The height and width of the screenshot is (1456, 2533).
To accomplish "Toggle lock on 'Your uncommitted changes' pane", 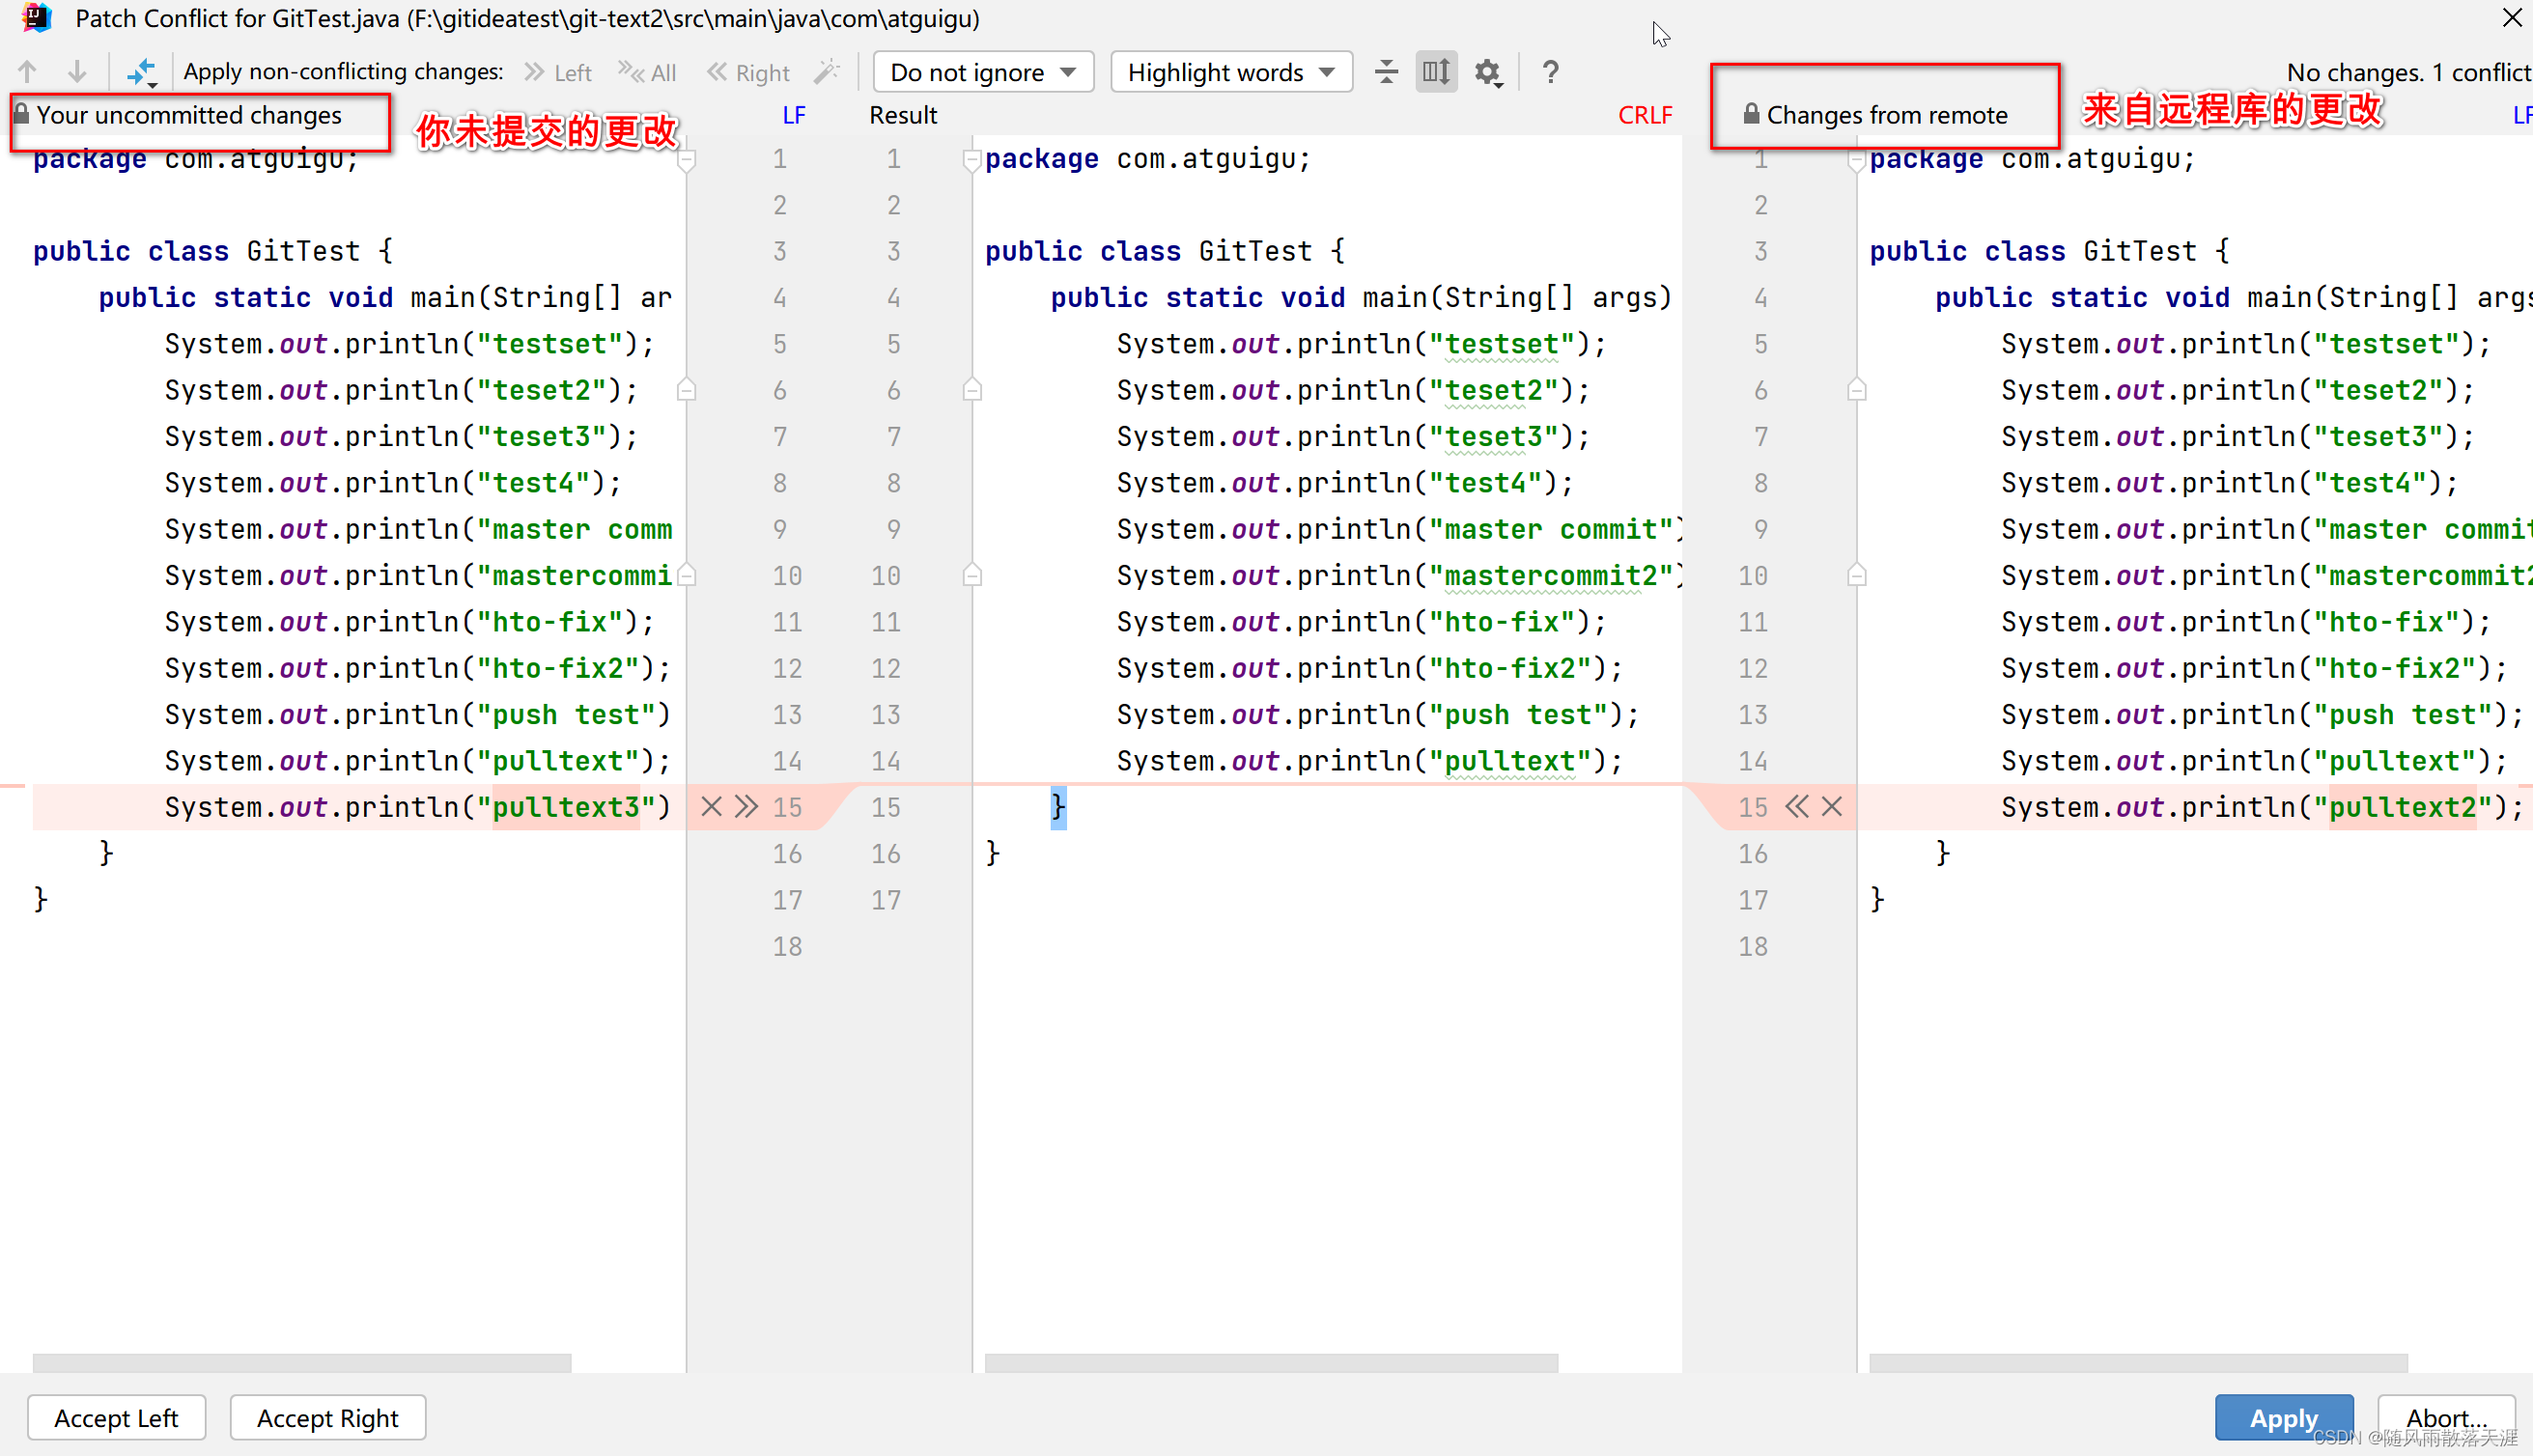I will click(x=21, y=114).
